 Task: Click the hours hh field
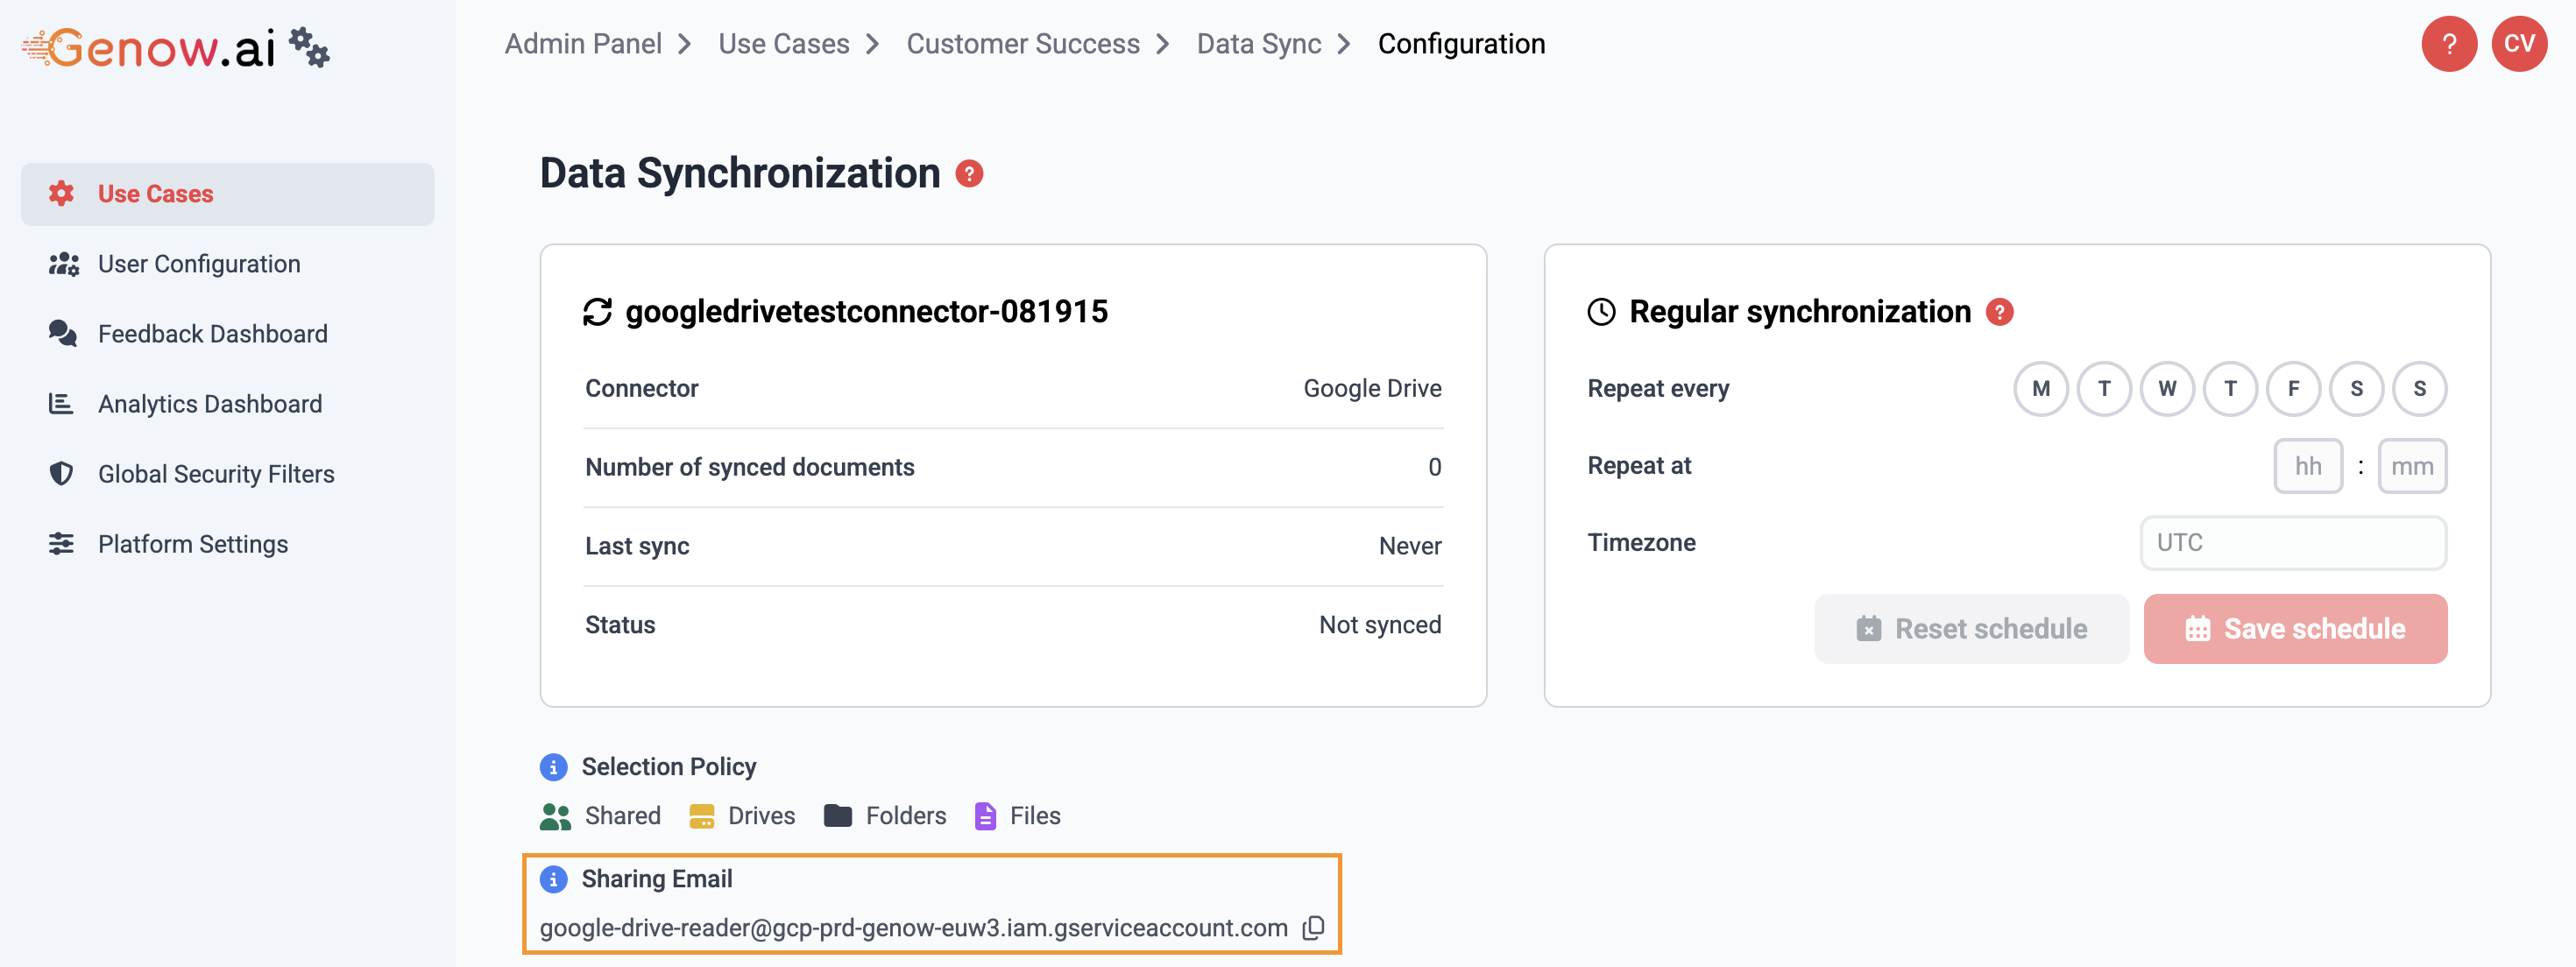pos(2307,466)
